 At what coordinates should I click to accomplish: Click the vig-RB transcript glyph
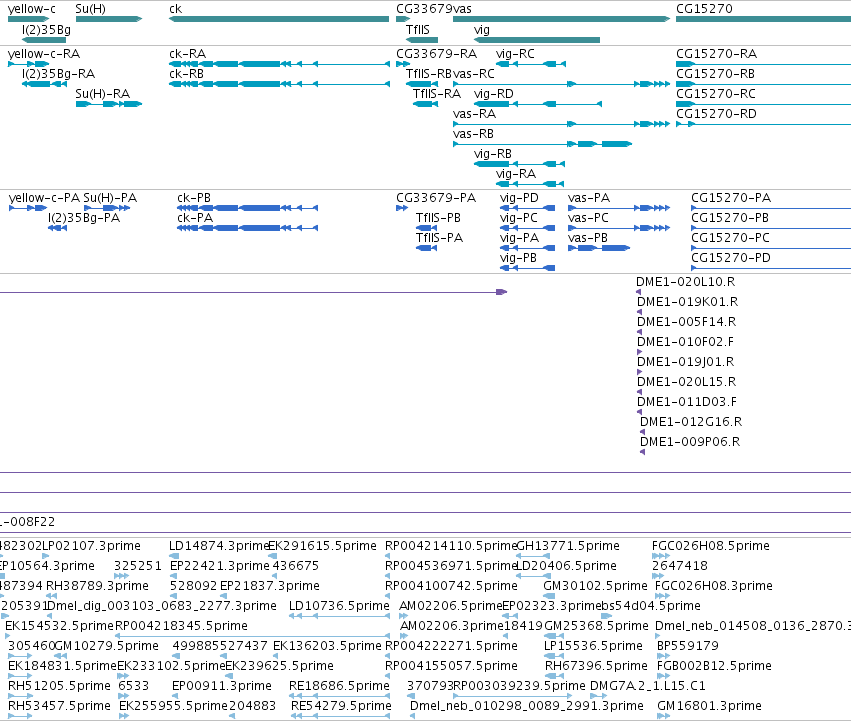(x=519, y=164)
